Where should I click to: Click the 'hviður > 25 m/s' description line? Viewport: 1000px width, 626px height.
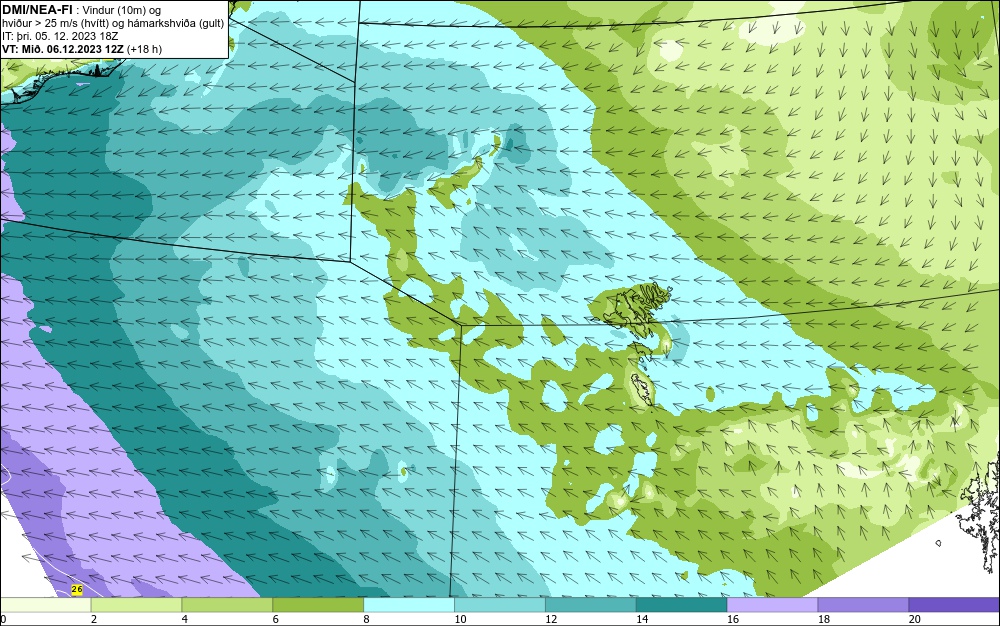pyautogui.click(x=113, y=24)
